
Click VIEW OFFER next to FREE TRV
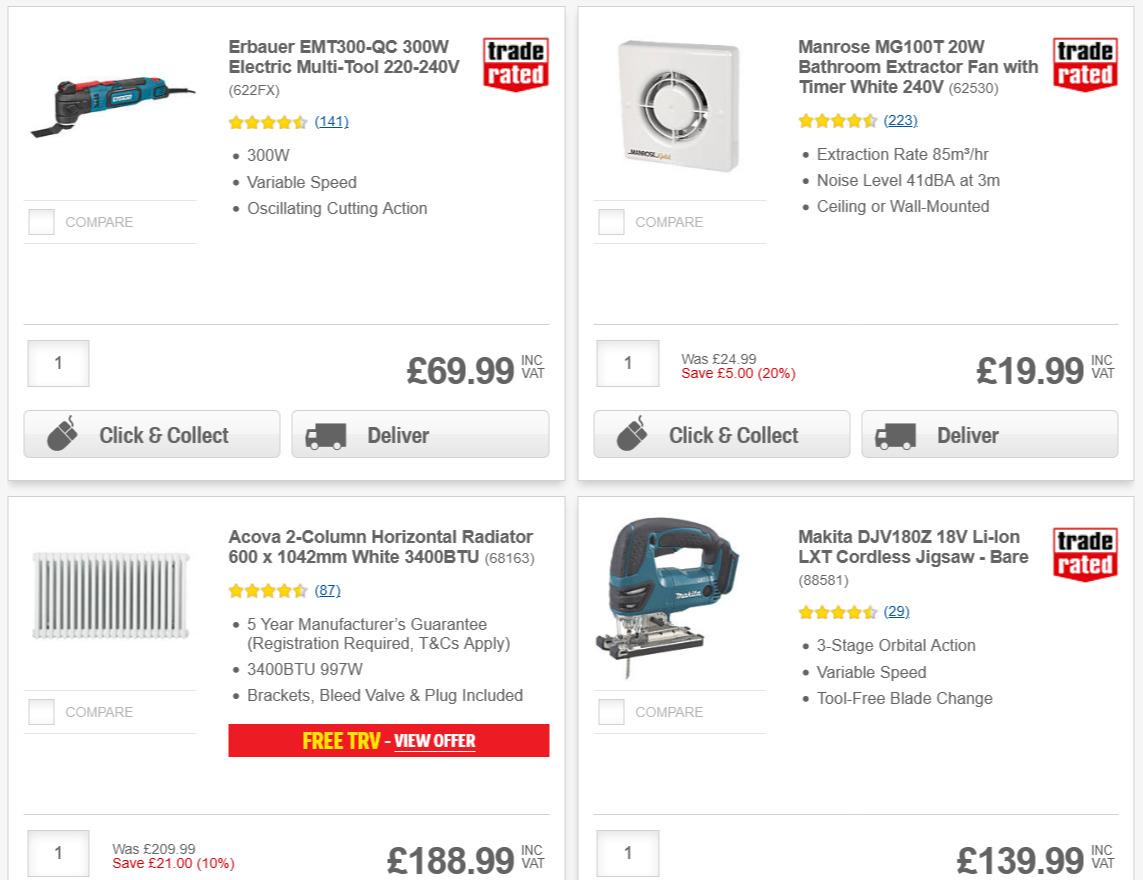[x=437, y=740]
